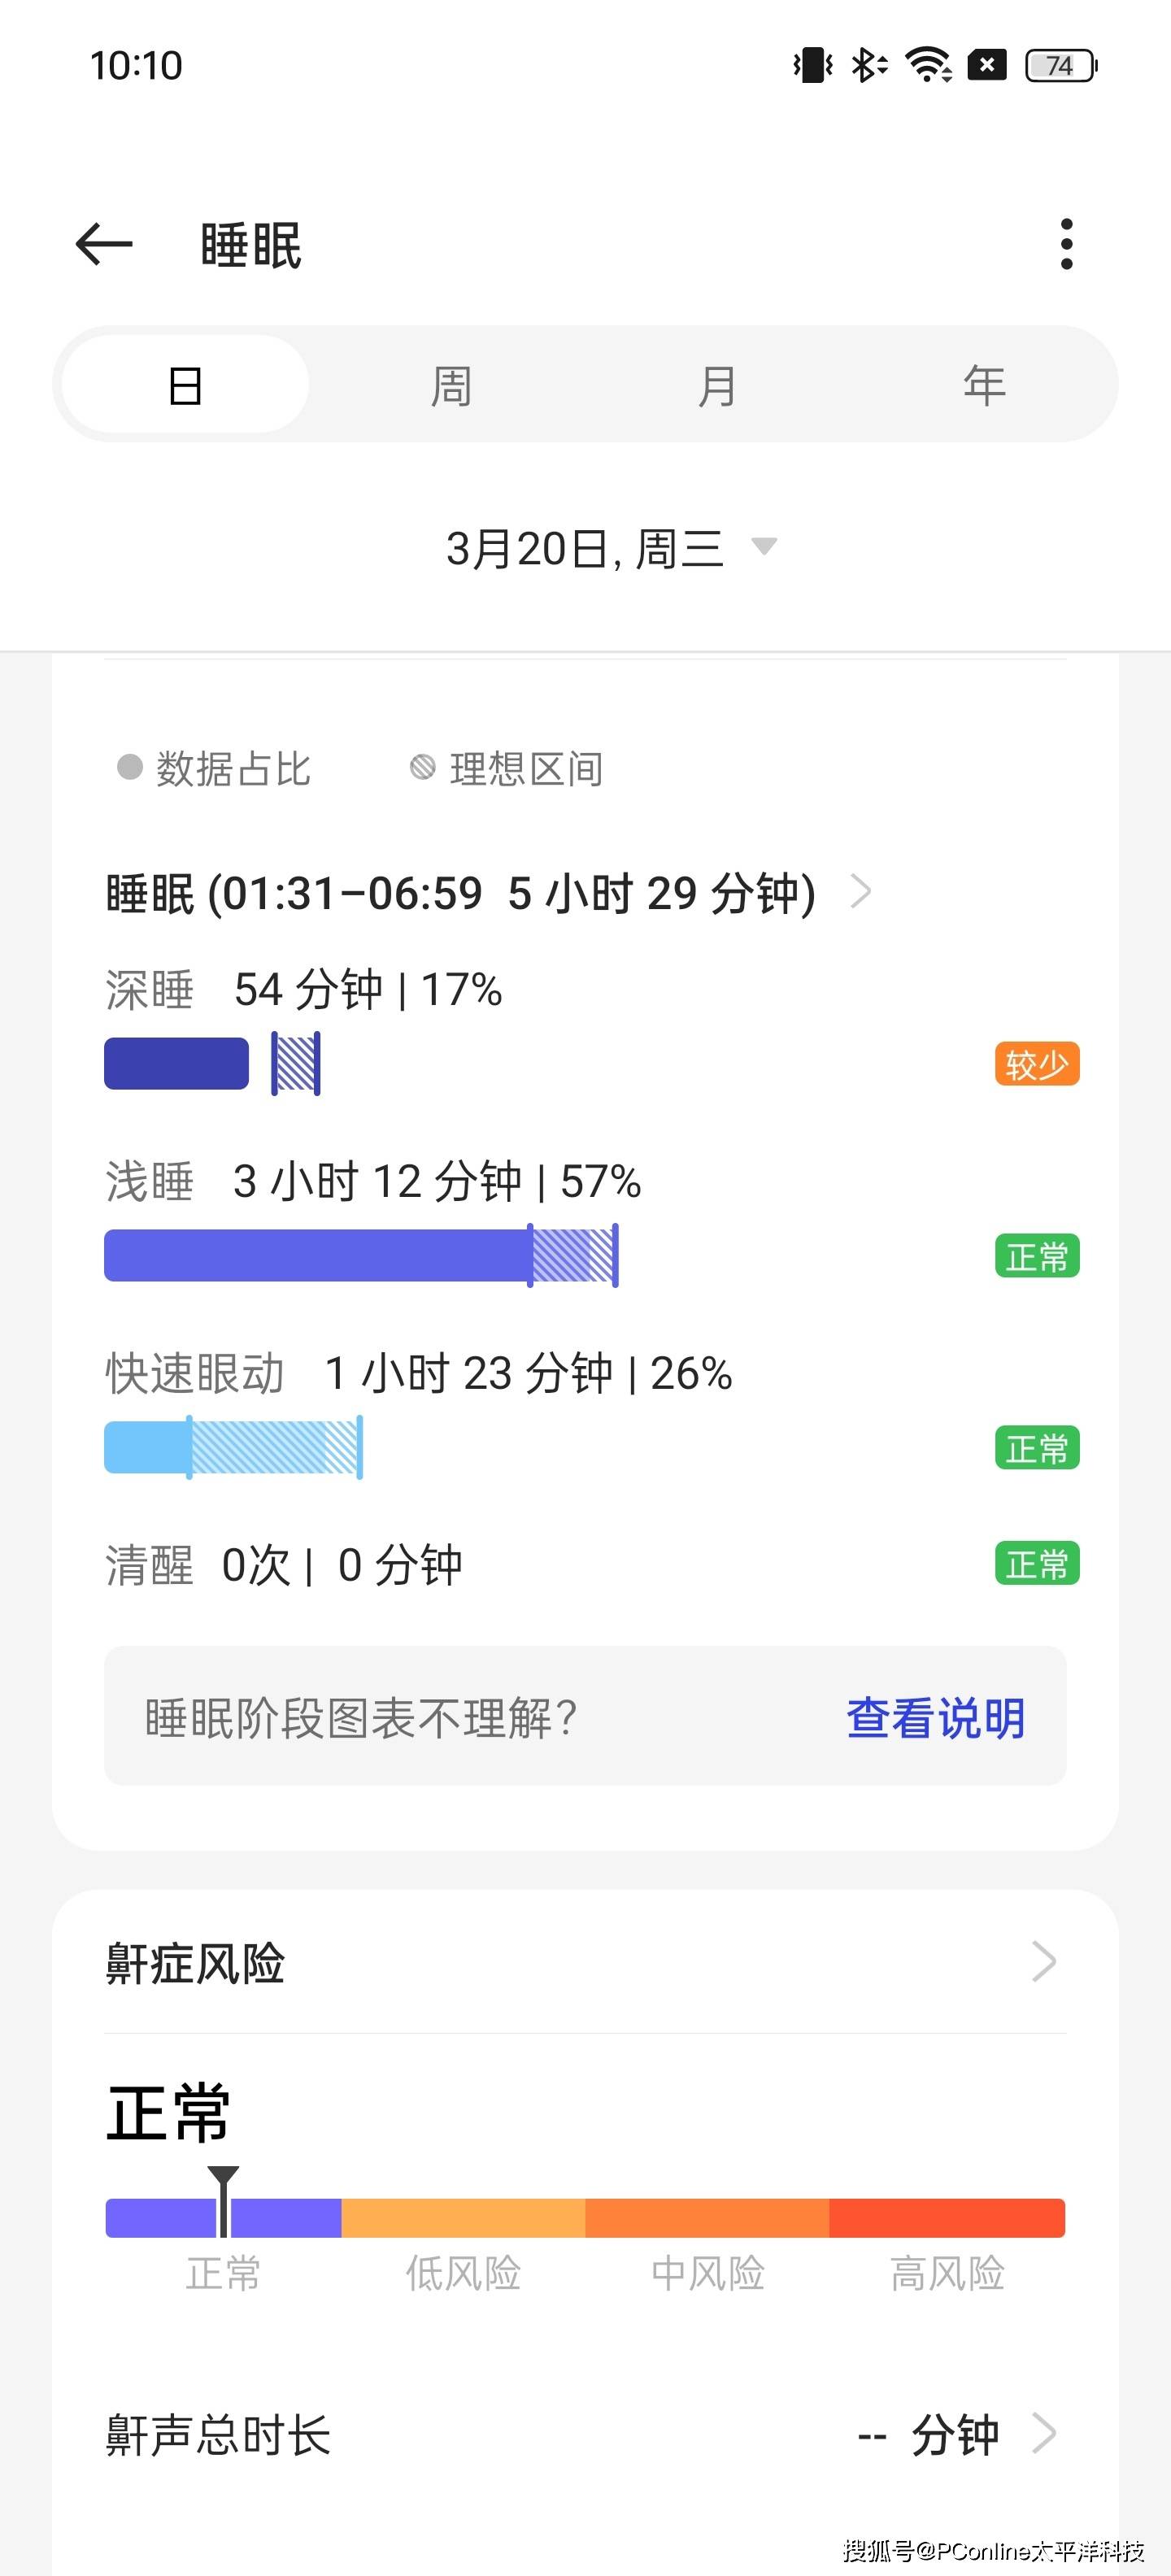Viewport: 1171px width, 2576px height.
Task: Tap the vibrate mode status icon
Action: pos(812,66)
